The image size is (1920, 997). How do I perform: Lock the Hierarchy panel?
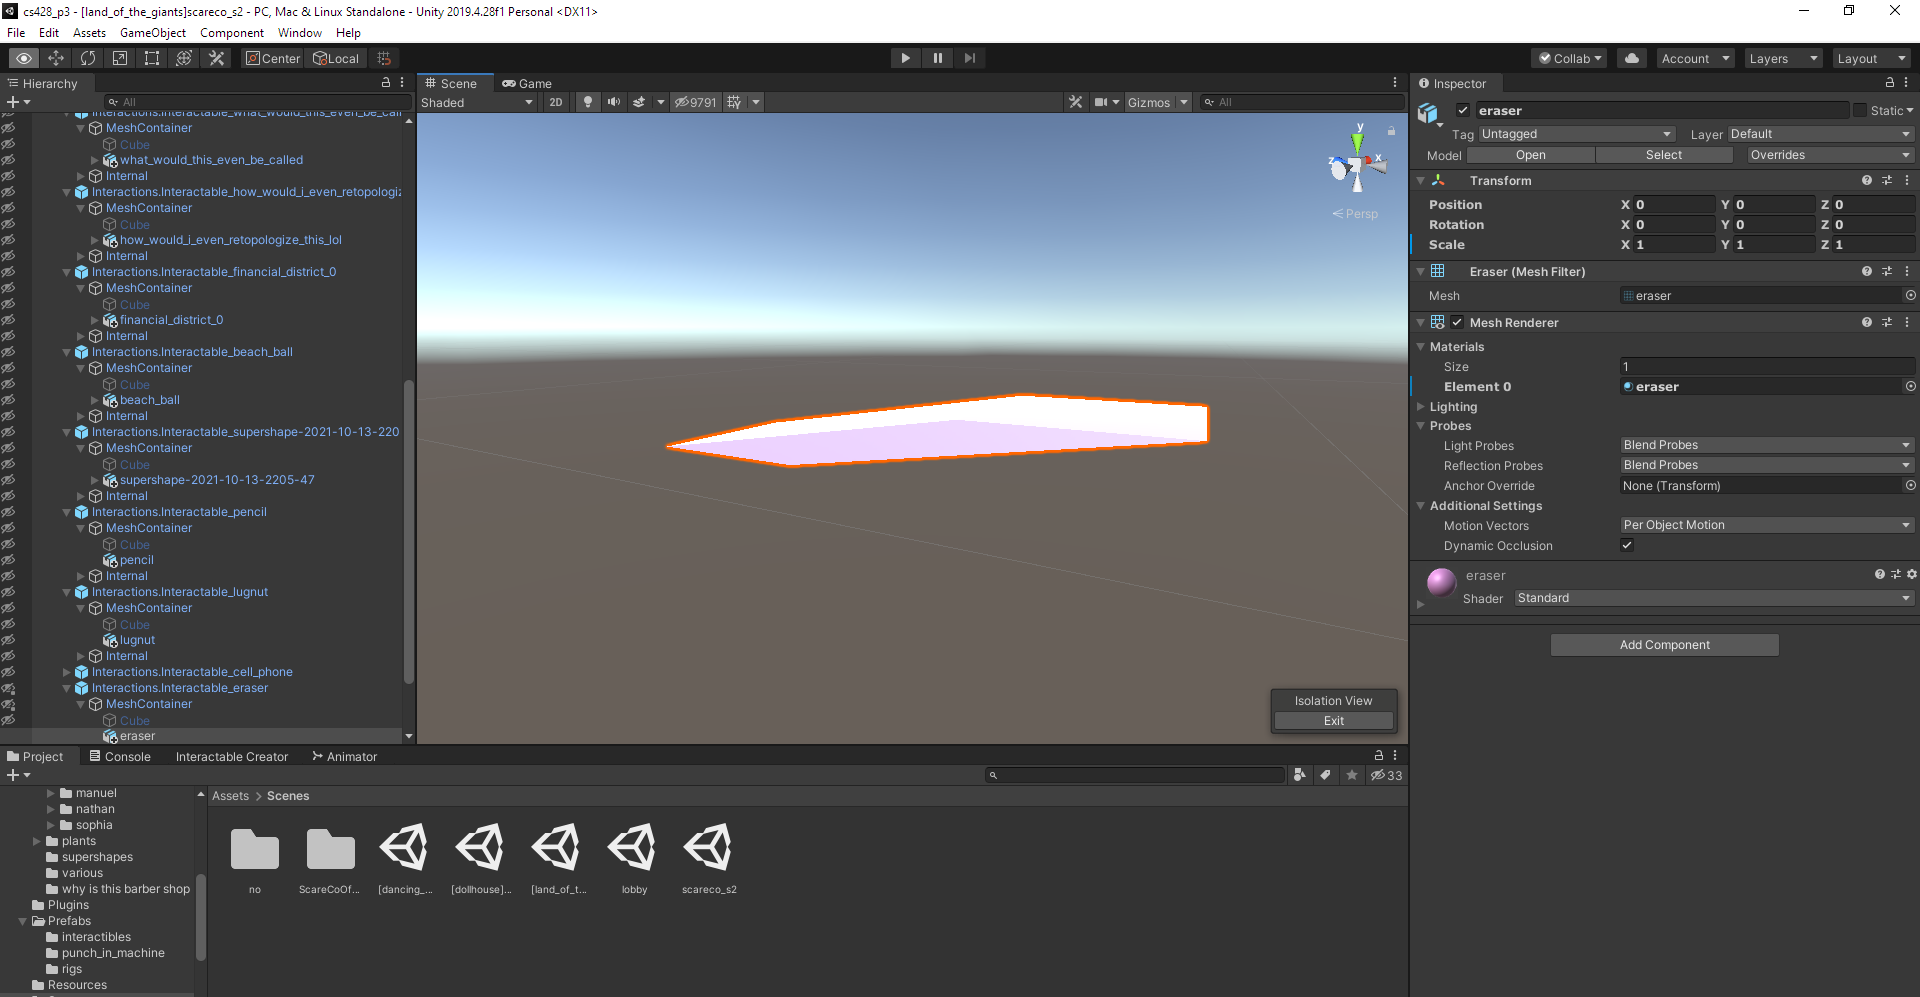coord(386,83)
